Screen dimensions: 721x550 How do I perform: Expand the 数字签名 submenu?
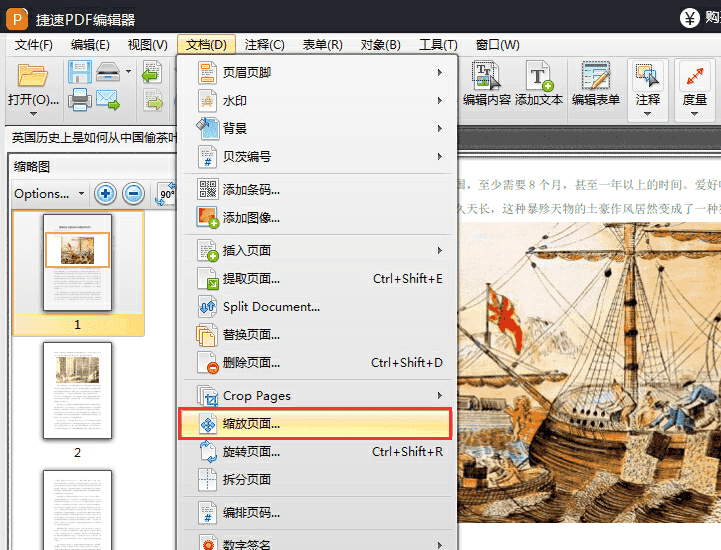[x=316, y=542]
